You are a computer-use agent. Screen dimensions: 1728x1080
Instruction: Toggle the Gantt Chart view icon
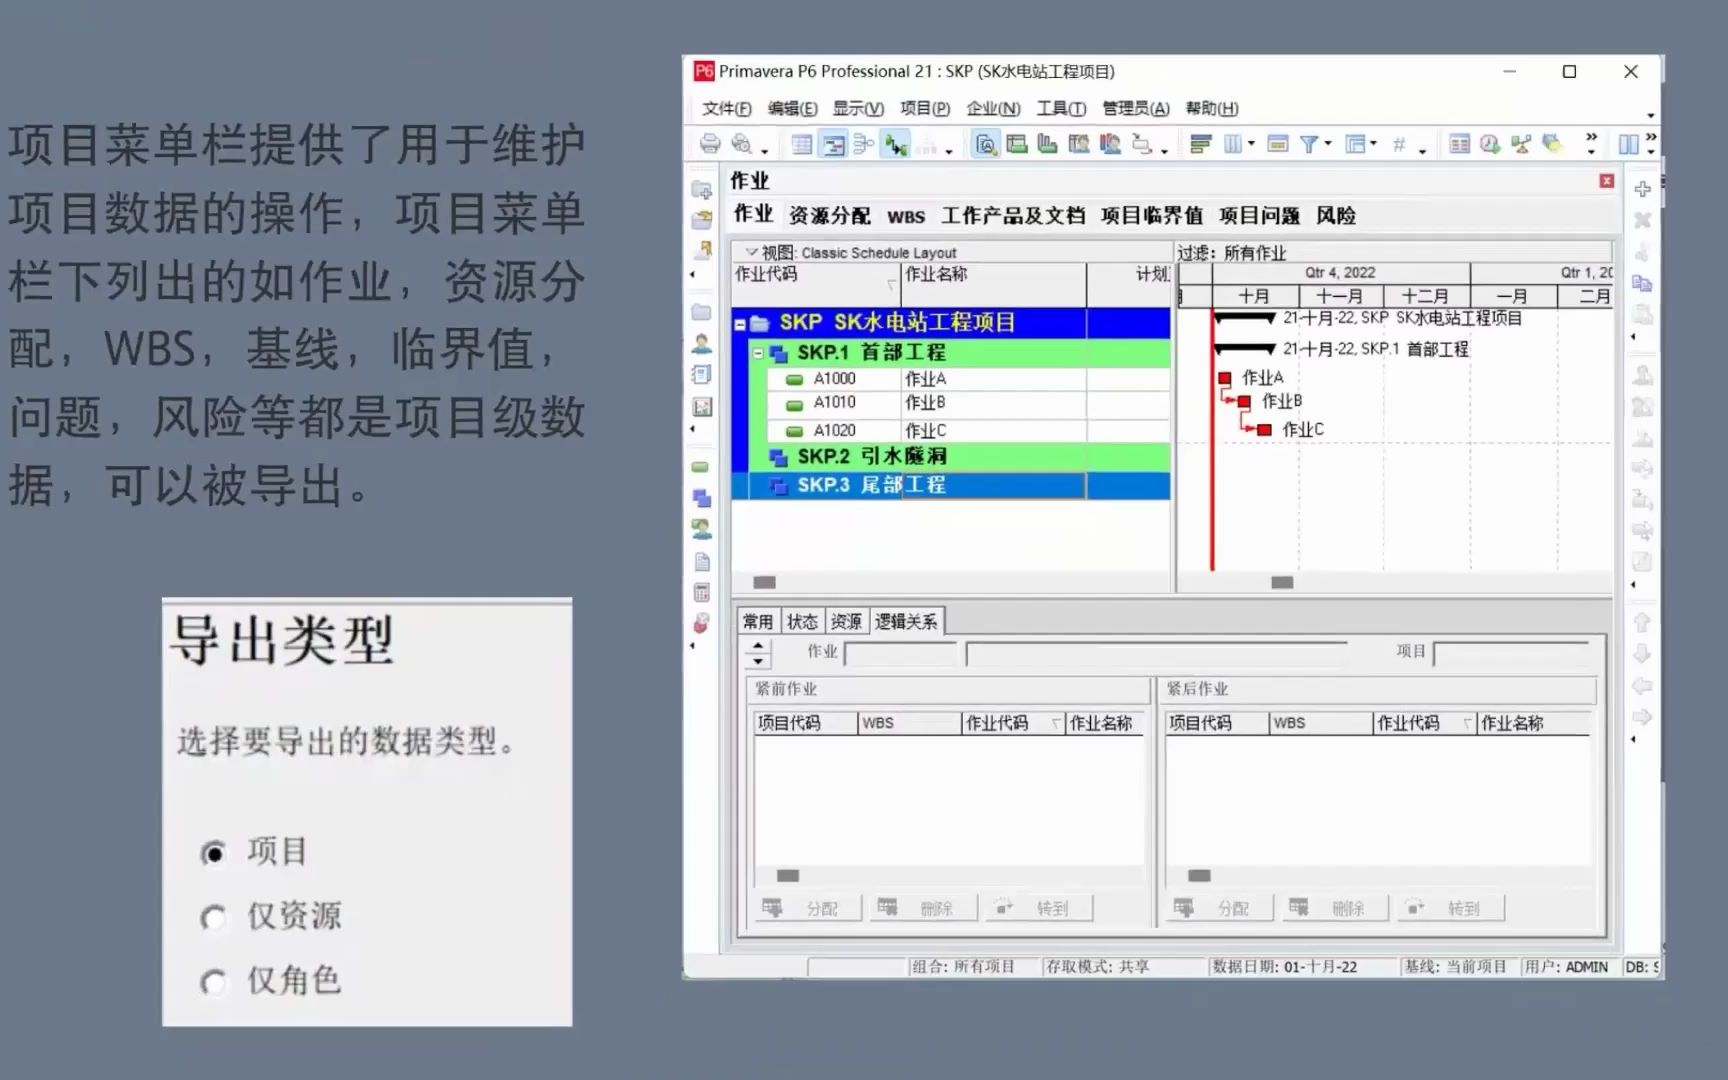pos(833,144)
